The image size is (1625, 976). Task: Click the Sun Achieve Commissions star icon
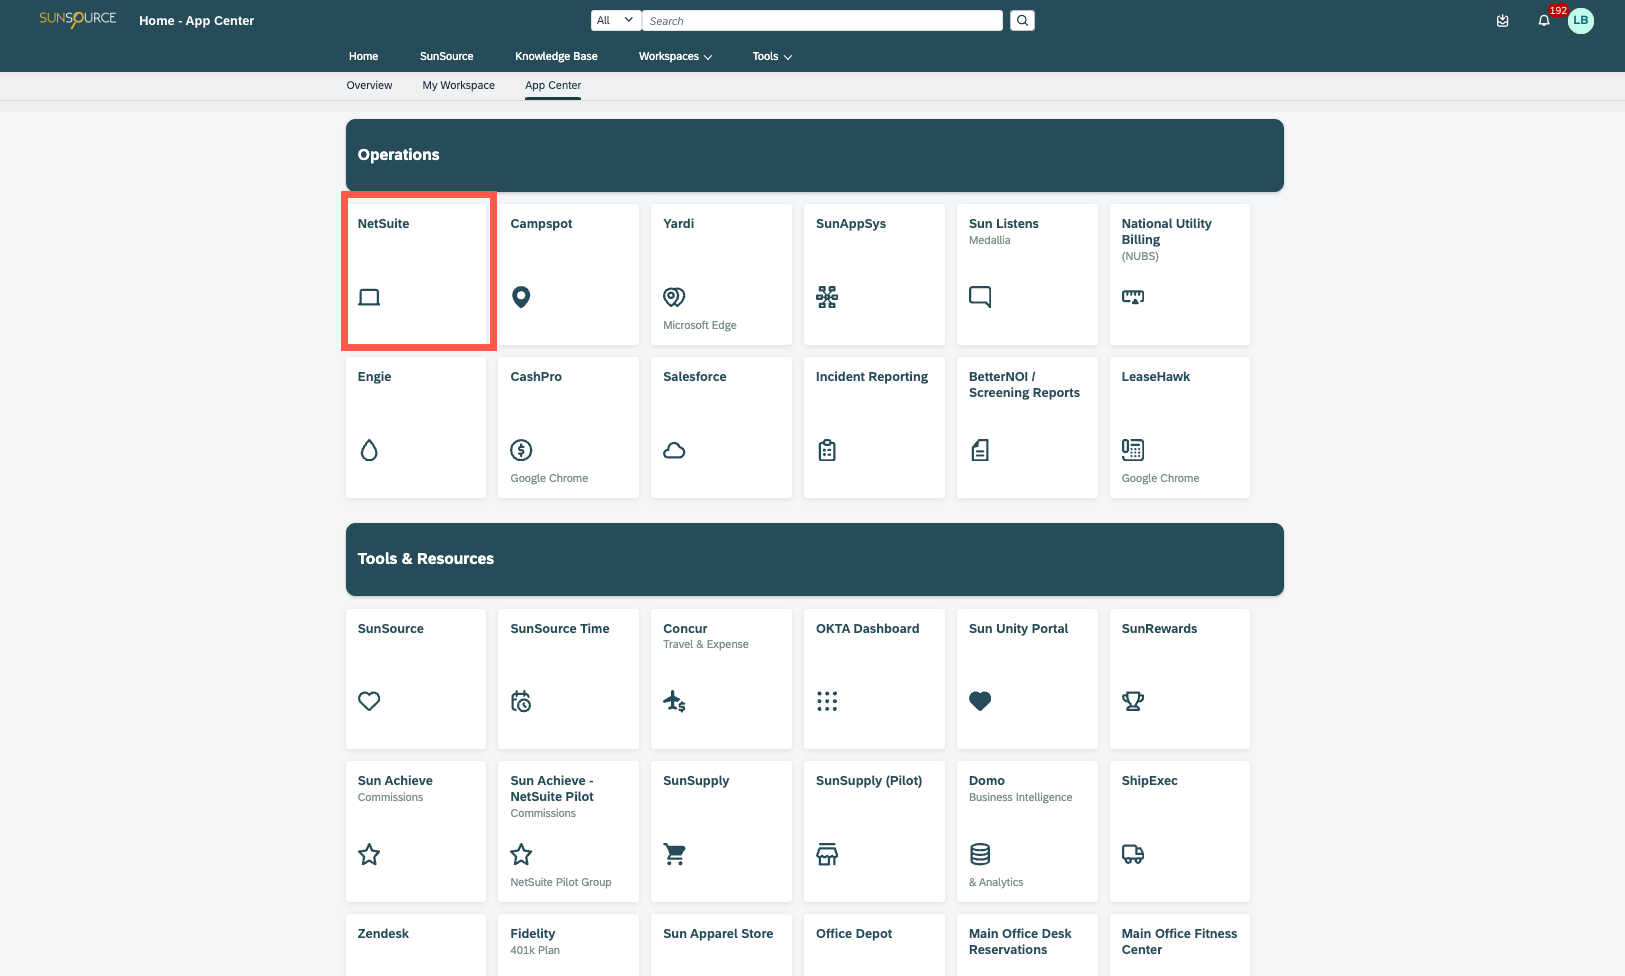(369, 854)
